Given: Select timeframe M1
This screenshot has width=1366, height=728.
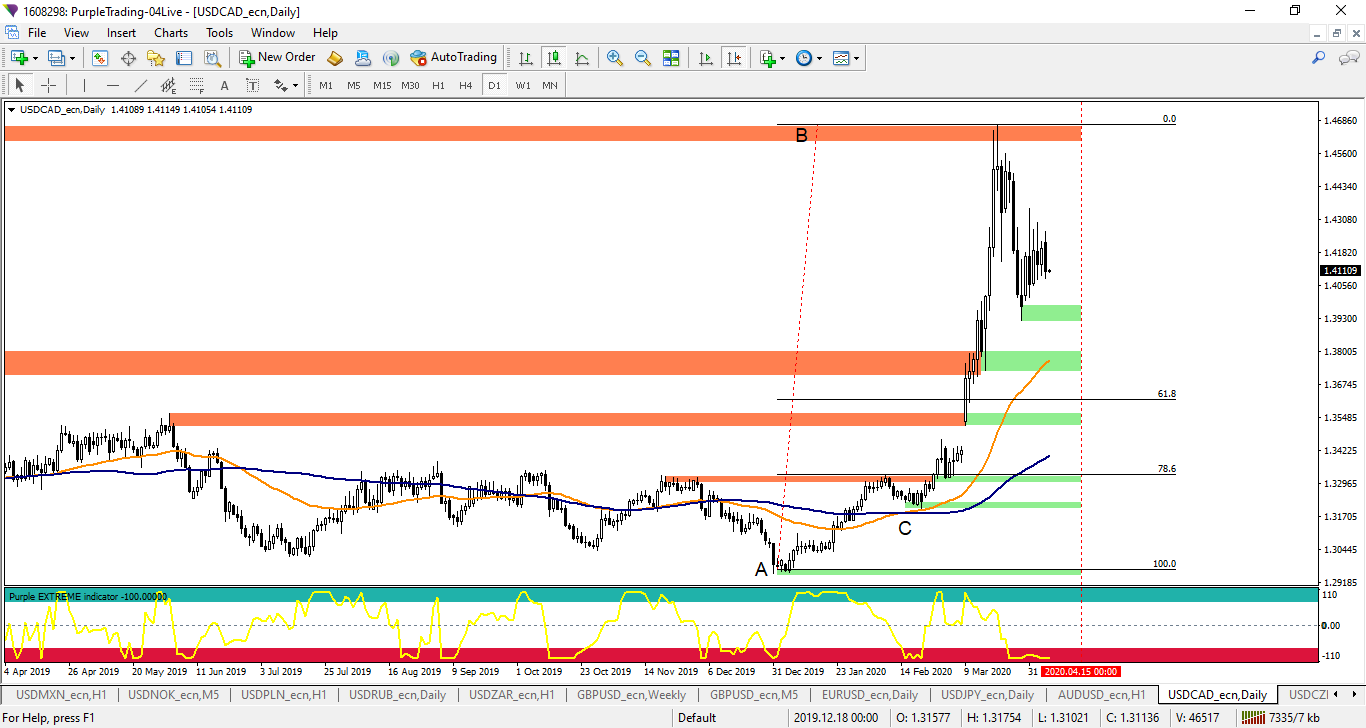Looking at the screenshot, I should pos(326,85).
